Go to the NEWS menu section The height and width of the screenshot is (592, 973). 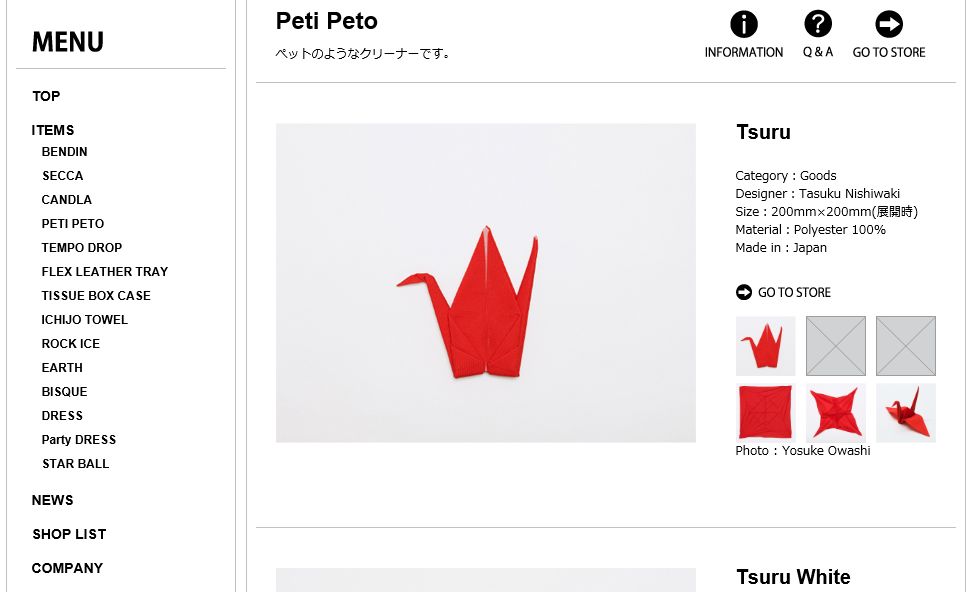[x=52, y=500]
